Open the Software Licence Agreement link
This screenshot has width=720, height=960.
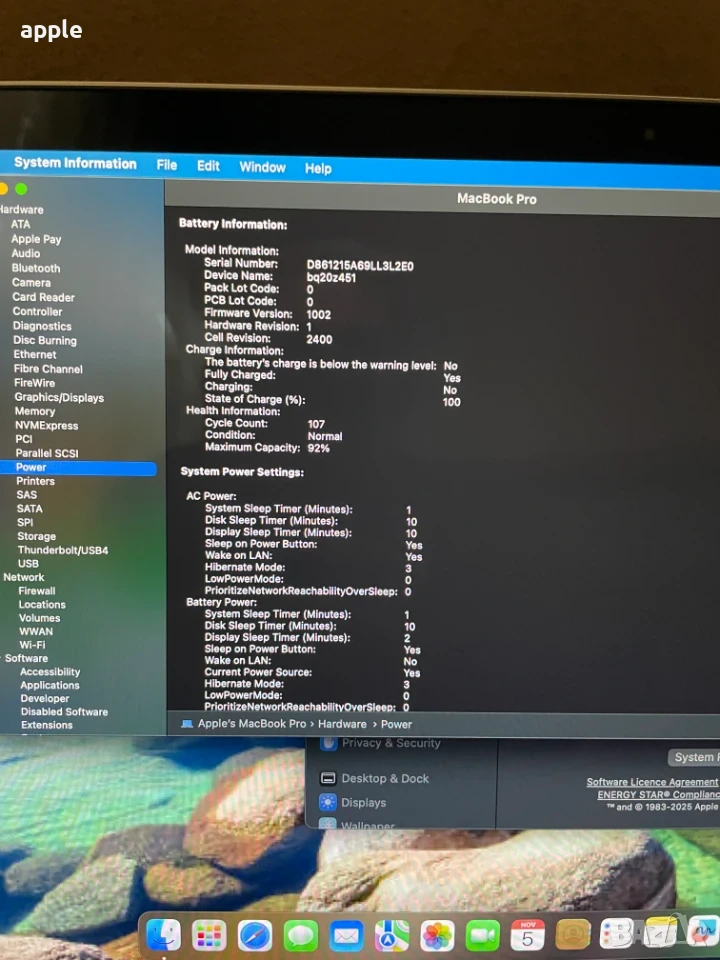[652, 782]
